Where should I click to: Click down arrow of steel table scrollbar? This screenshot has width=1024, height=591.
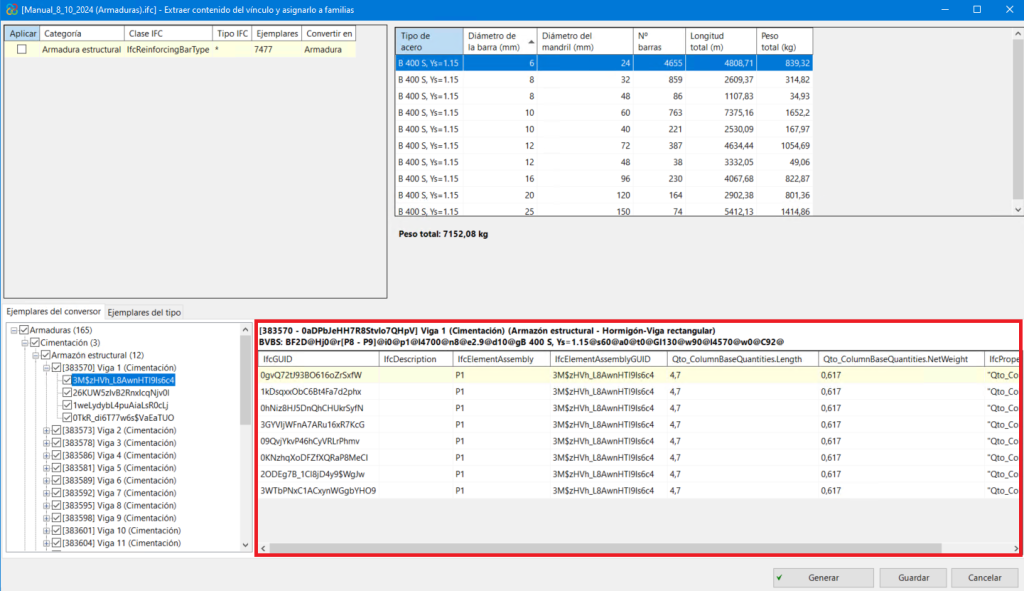coord(1018,210)
